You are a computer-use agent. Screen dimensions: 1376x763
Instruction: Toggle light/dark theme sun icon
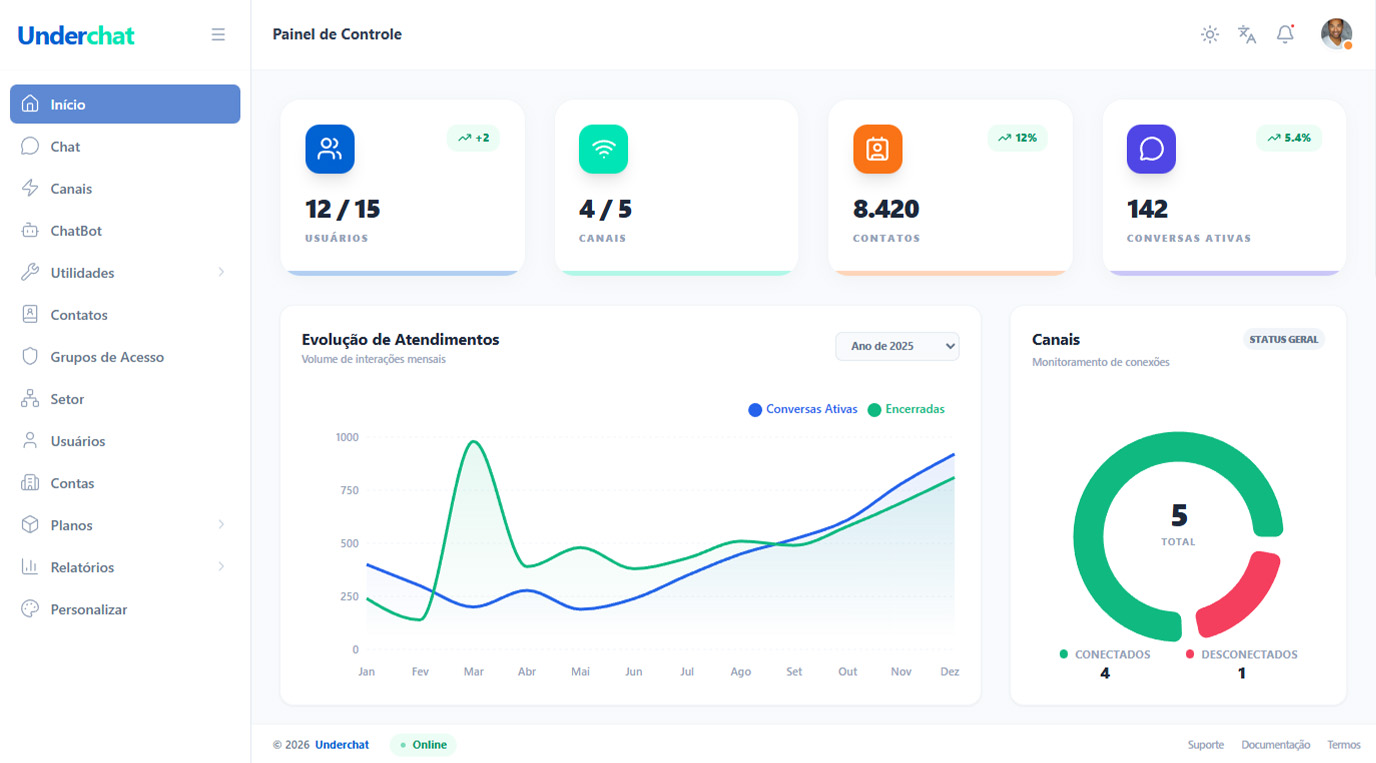[x=1210, y=35]
